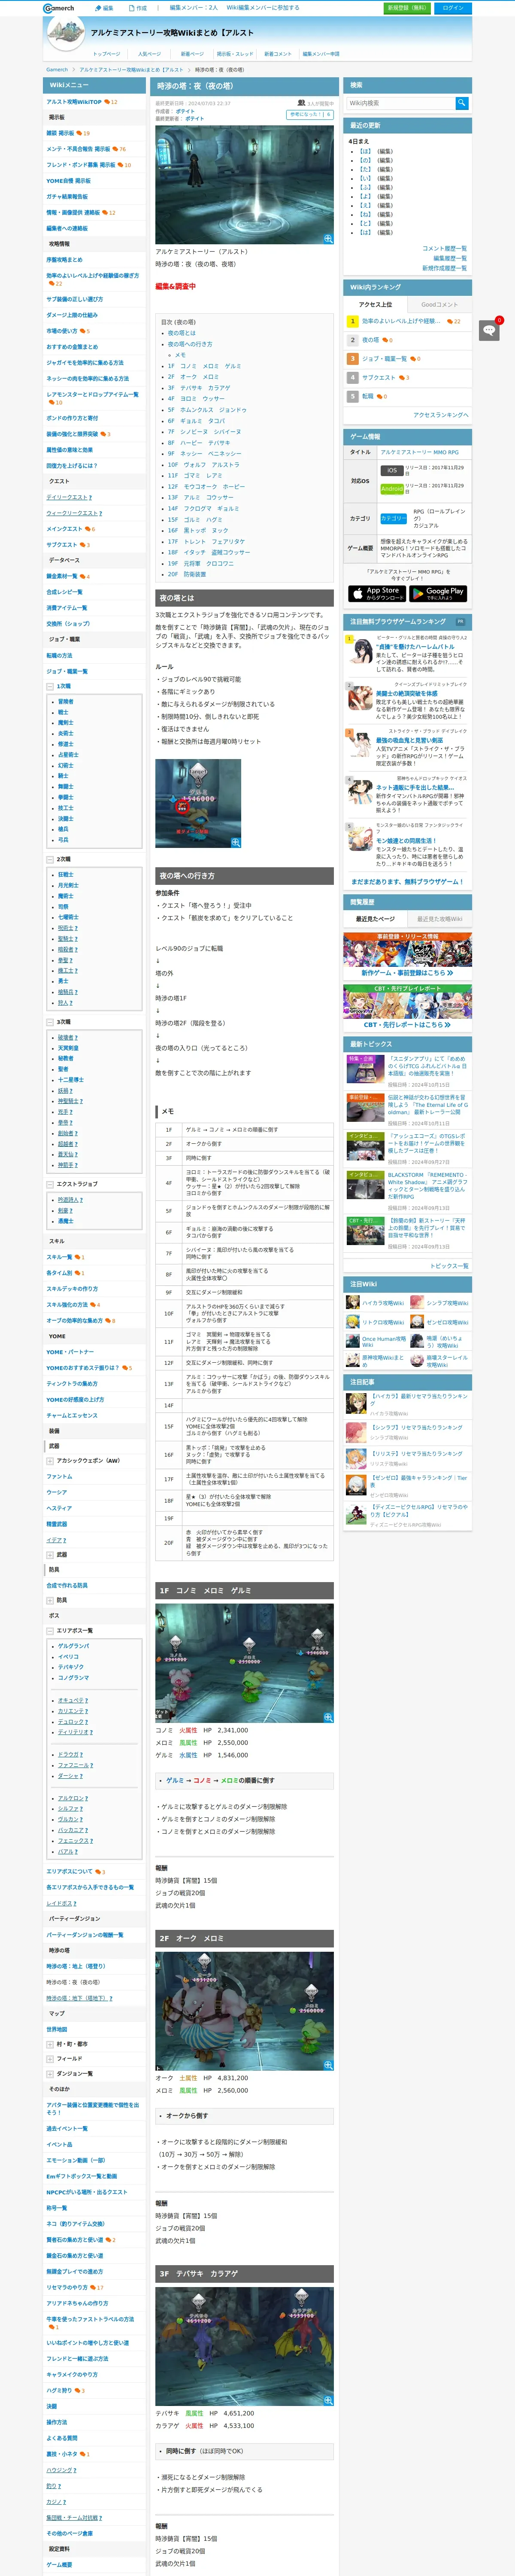Switch to the アクセス上位 ranking tab
The image size is (515, 2576).
coord(375,304)
